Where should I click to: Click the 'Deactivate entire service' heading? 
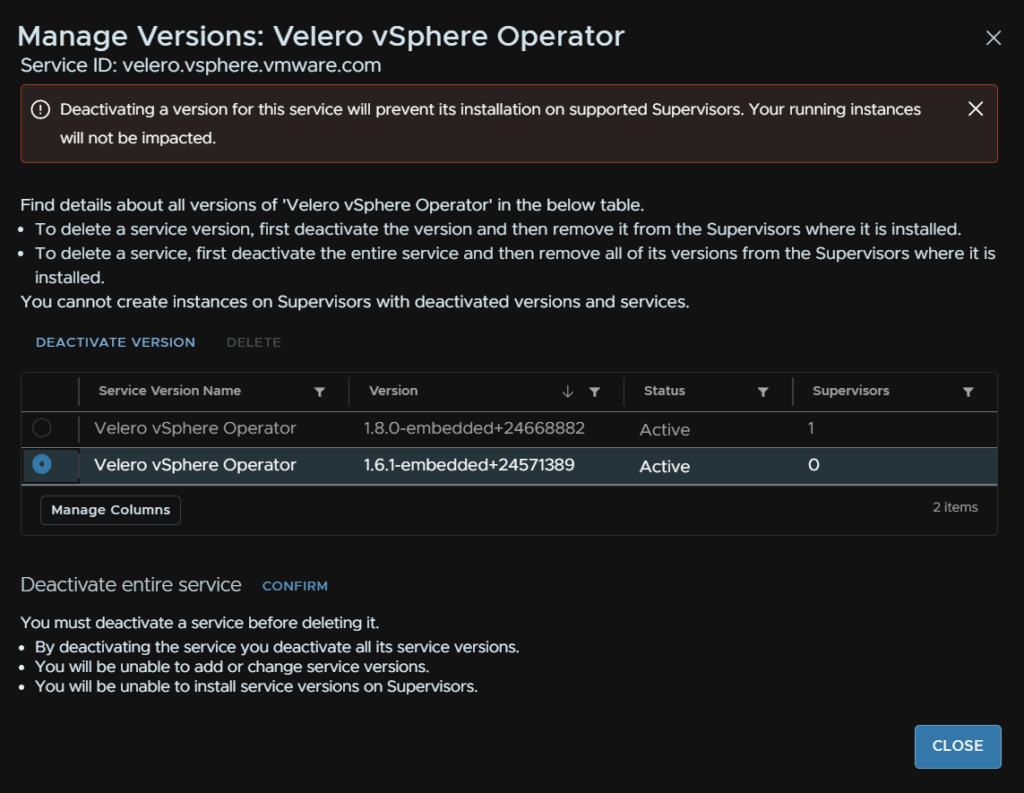(131, 585)
